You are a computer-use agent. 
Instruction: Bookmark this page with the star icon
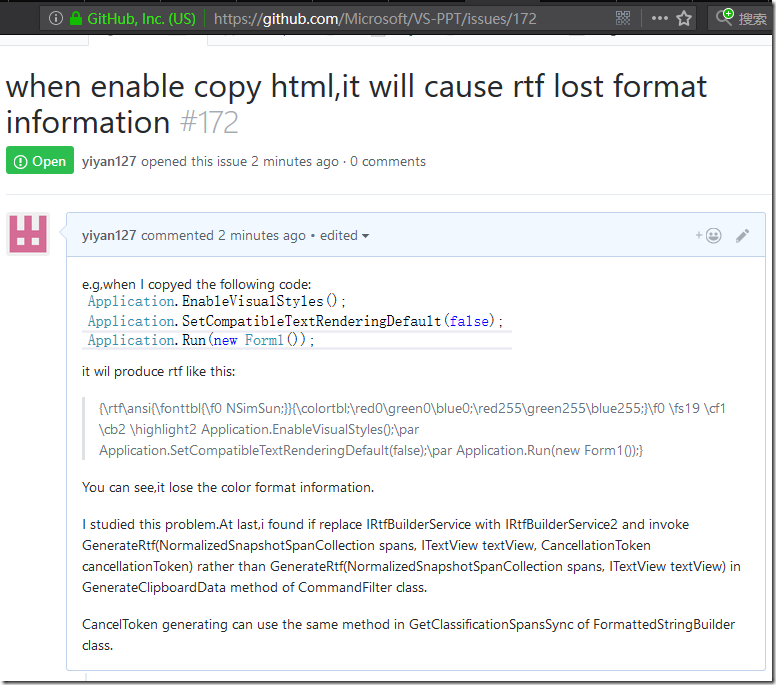tap(684, 18)
